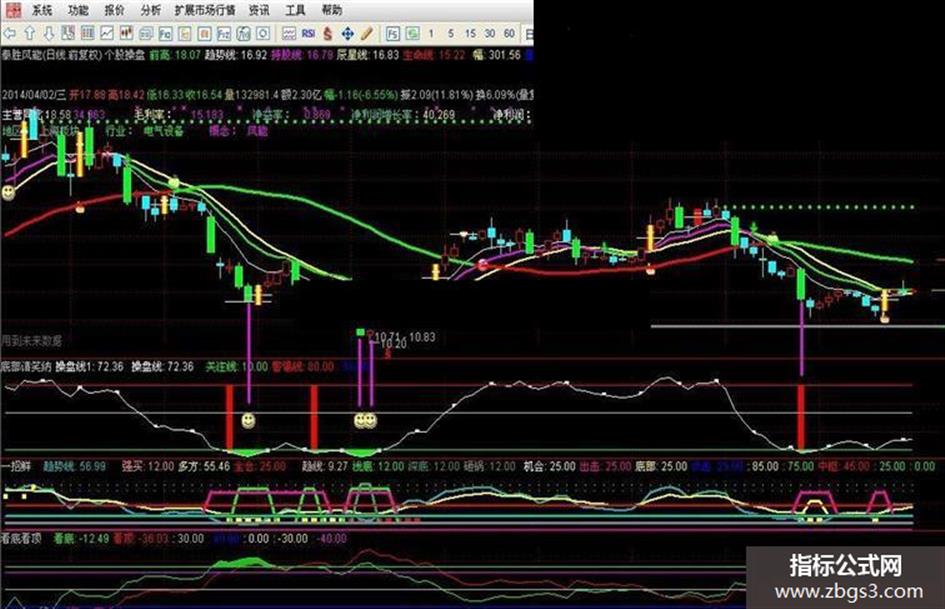Click the FS toolbar icon
This screenshot has width=945, height=609.
pyautogui.click(x=393, y=34)
